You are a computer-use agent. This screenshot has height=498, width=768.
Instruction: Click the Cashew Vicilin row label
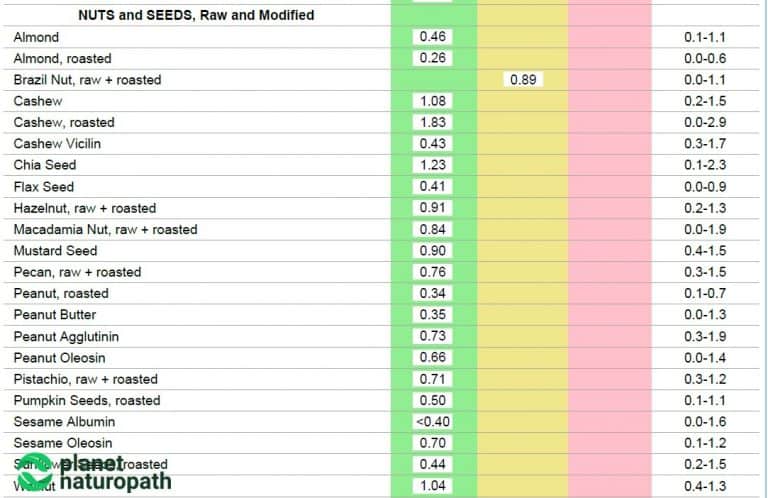pos(57,144)
